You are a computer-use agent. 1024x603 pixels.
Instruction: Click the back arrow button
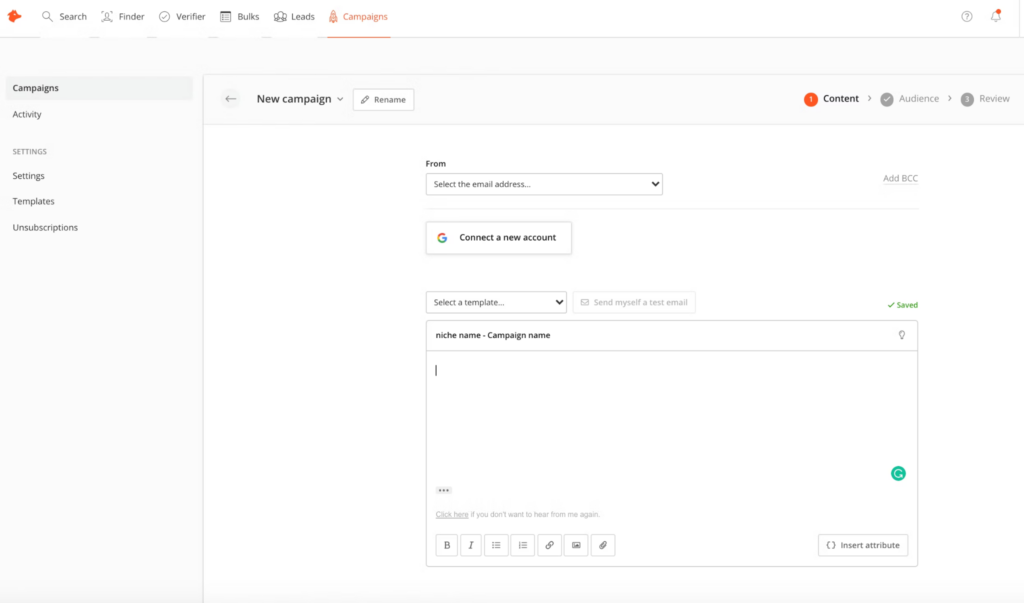pos(231,99)
